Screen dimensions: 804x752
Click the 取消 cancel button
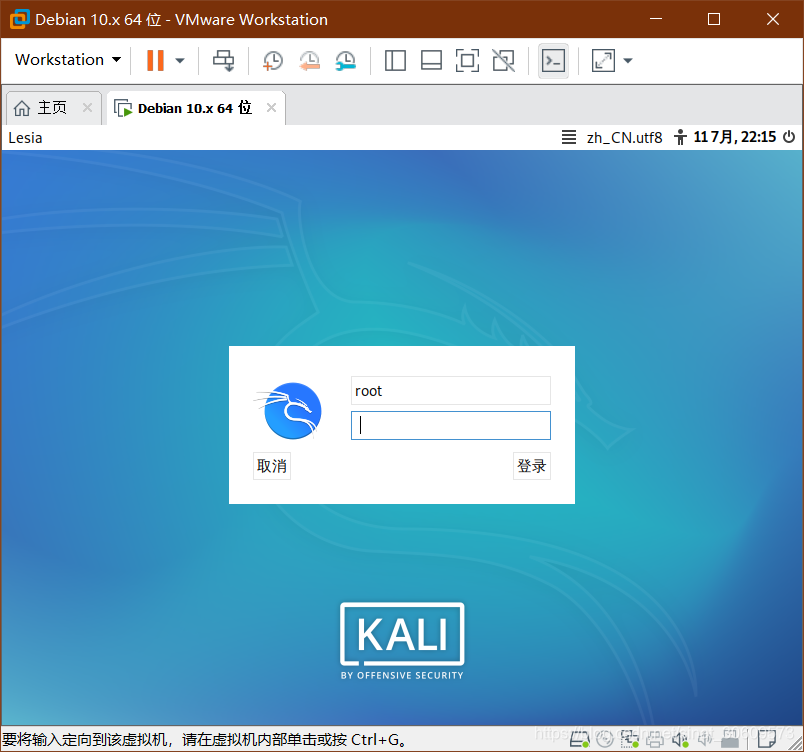[x=272, y=466]
